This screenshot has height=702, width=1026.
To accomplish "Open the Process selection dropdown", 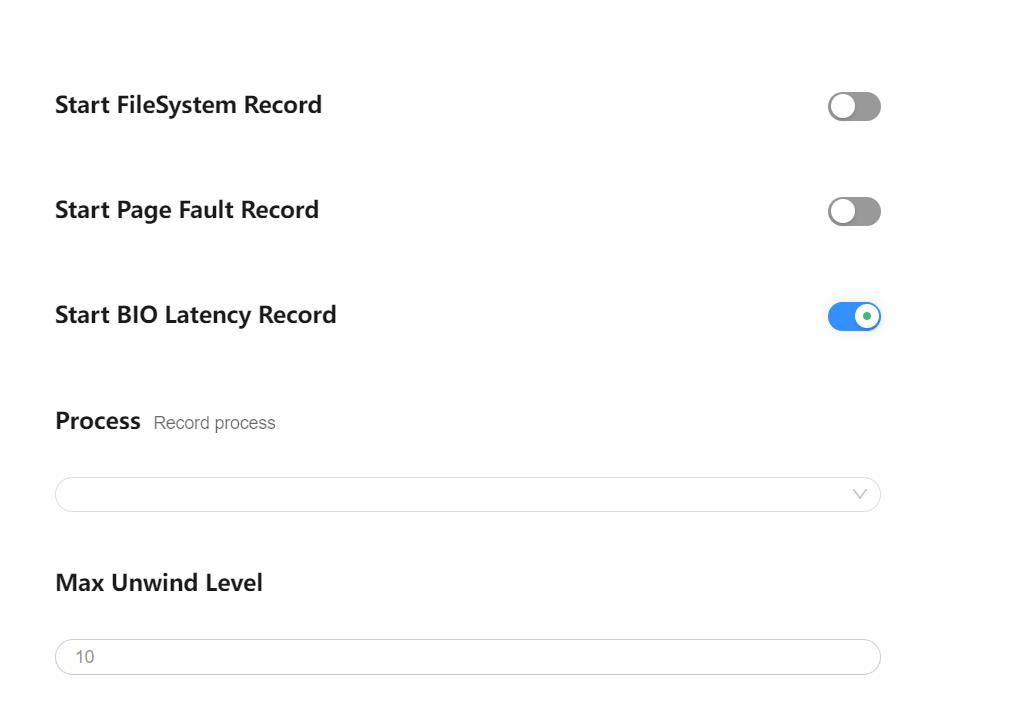I will 467,495.
